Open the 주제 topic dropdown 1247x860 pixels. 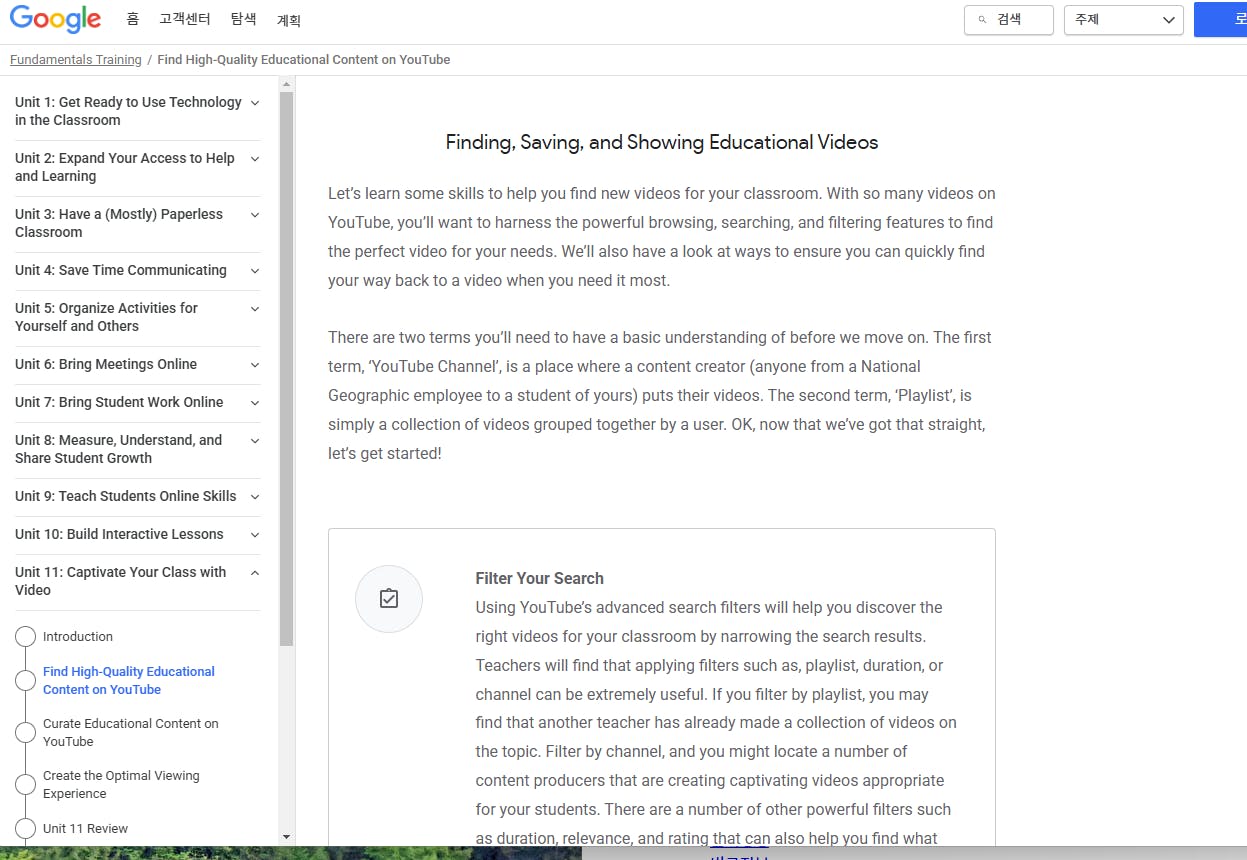(x=1123, y=20)
